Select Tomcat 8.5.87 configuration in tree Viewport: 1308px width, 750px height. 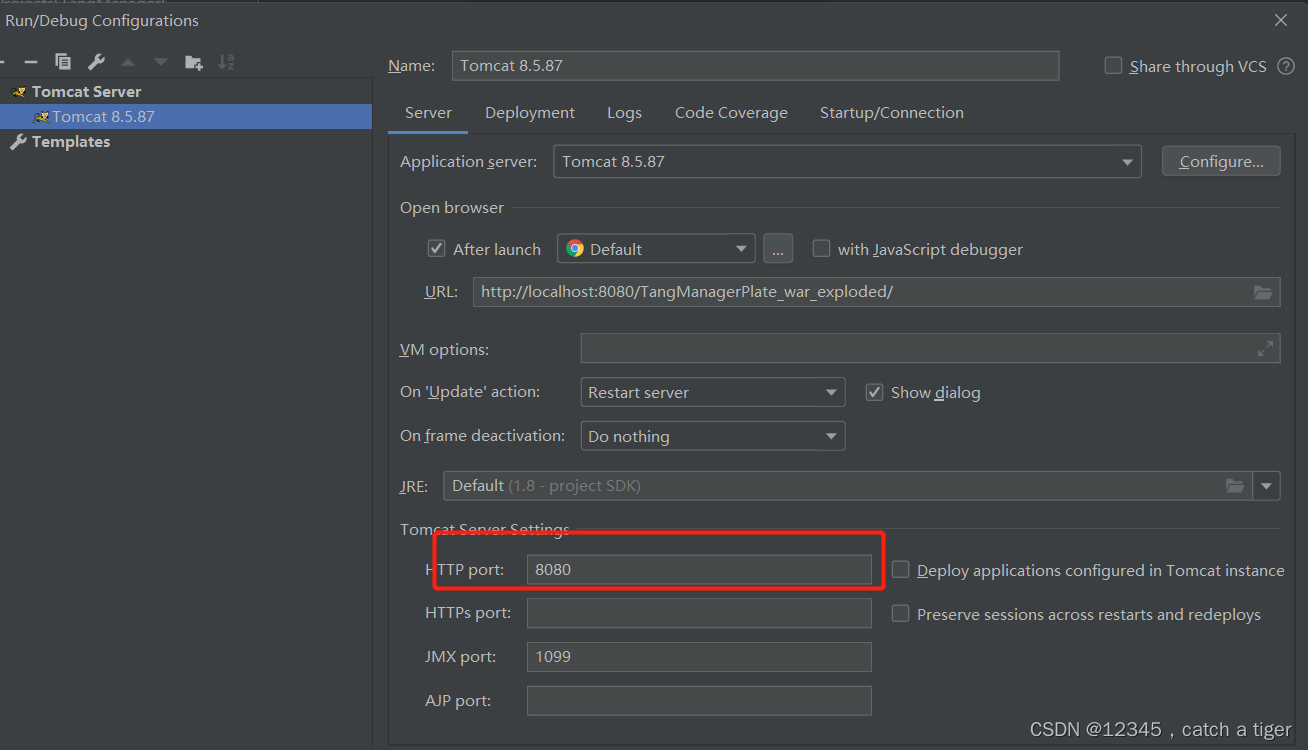coord(186,116)
